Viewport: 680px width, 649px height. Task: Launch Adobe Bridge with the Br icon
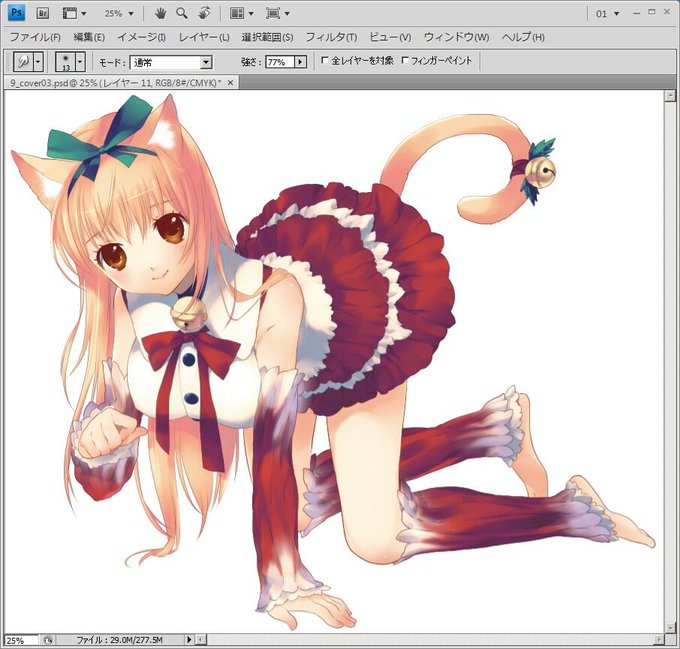pos(42,13)
